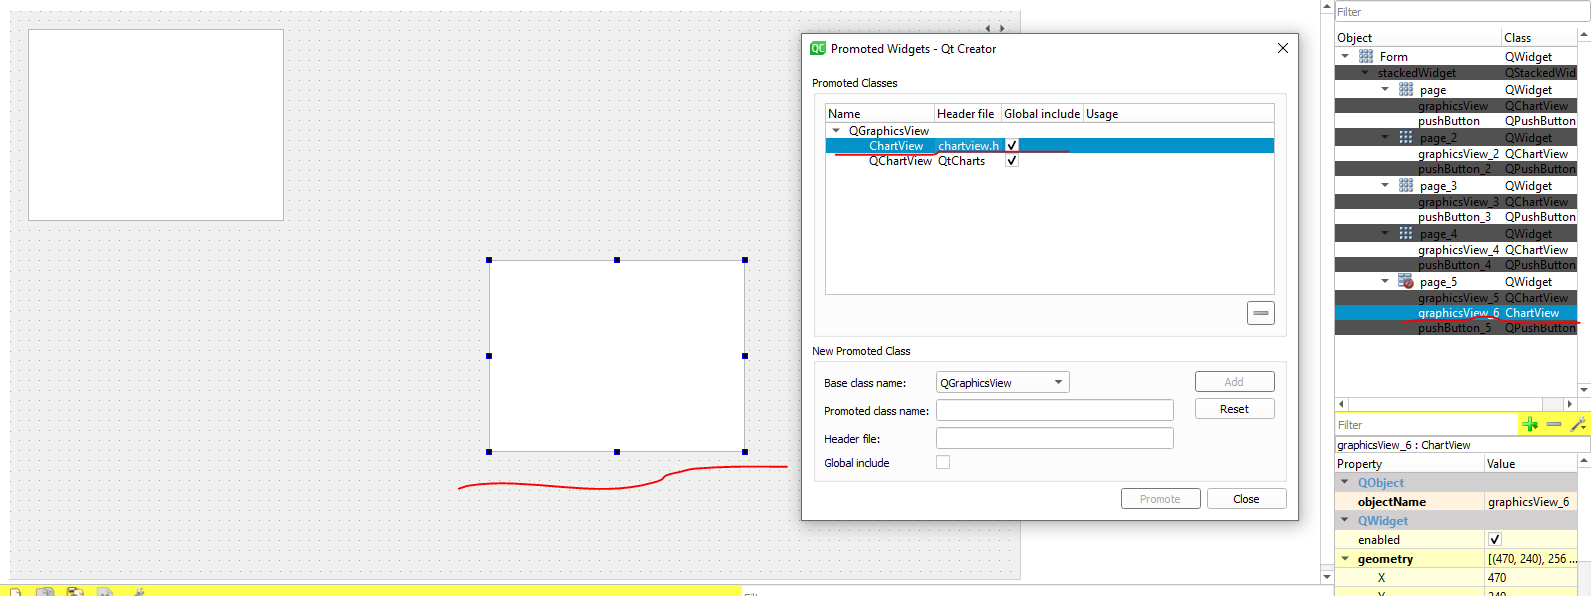Collapse the stackedWidget tree node
Screen dimensions: 1591x596
coord(1365,72)
